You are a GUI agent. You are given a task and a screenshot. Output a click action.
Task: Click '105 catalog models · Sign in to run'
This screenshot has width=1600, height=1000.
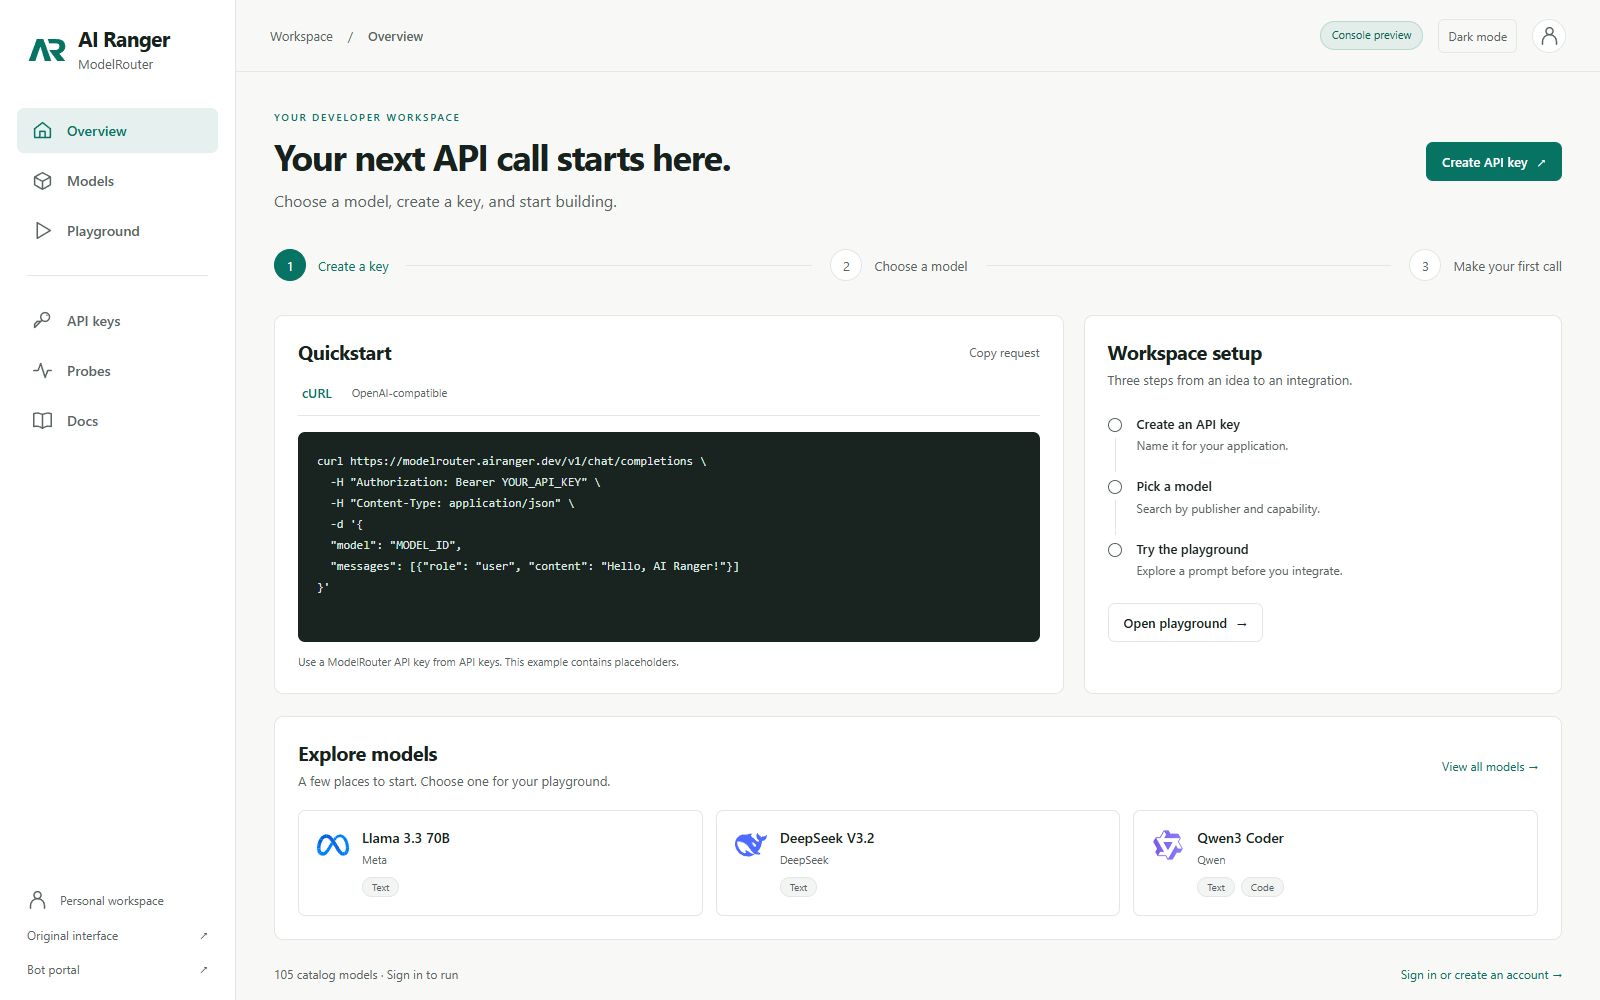point(366,975)
